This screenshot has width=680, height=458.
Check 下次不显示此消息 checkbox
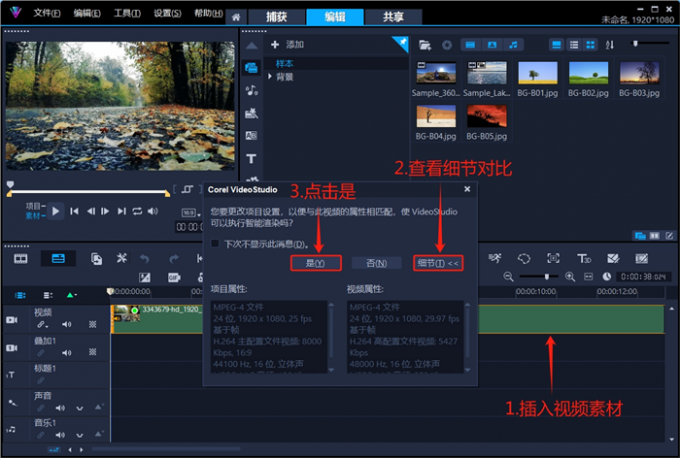[x=215, y=243]
